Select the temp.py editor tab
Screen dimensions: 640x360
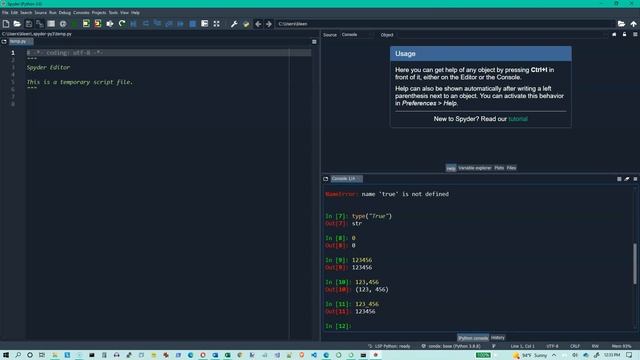[x=20, y=42]
